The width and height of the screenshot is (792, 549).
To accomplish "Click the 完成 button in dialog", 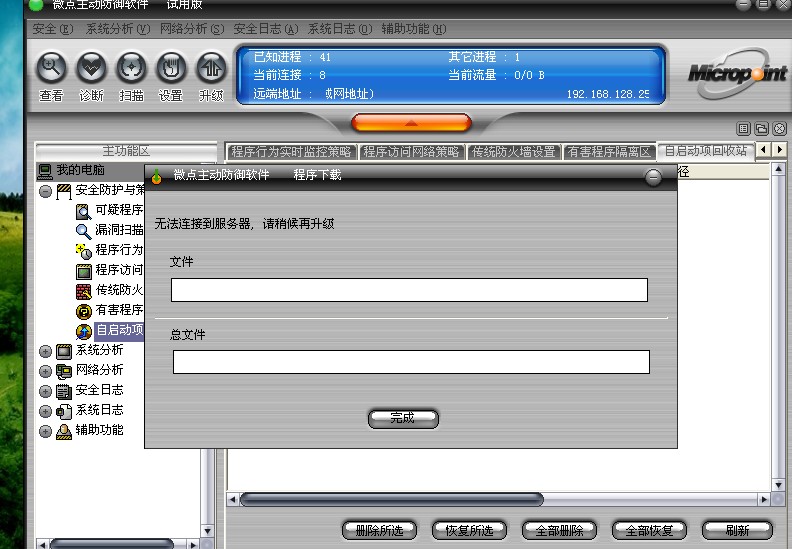I will 403,418.
